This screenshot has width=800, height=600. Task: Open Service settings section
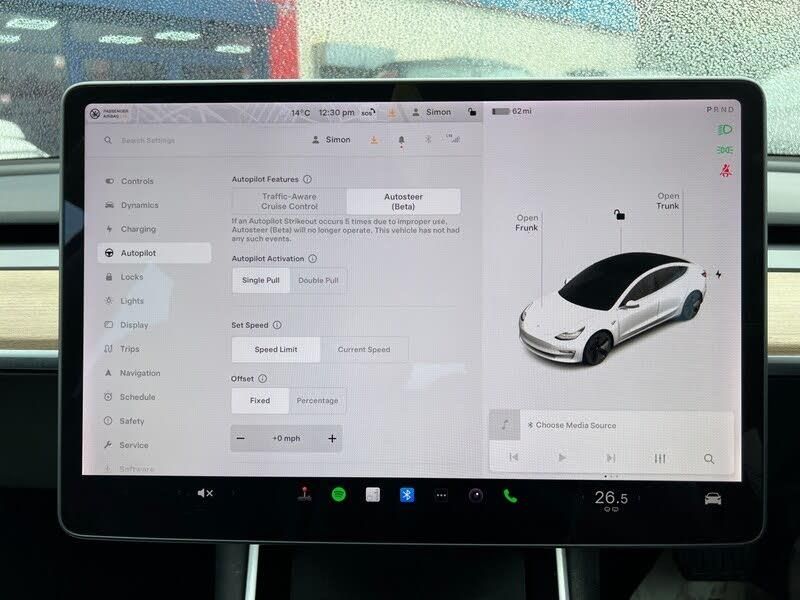pos(154,445)
